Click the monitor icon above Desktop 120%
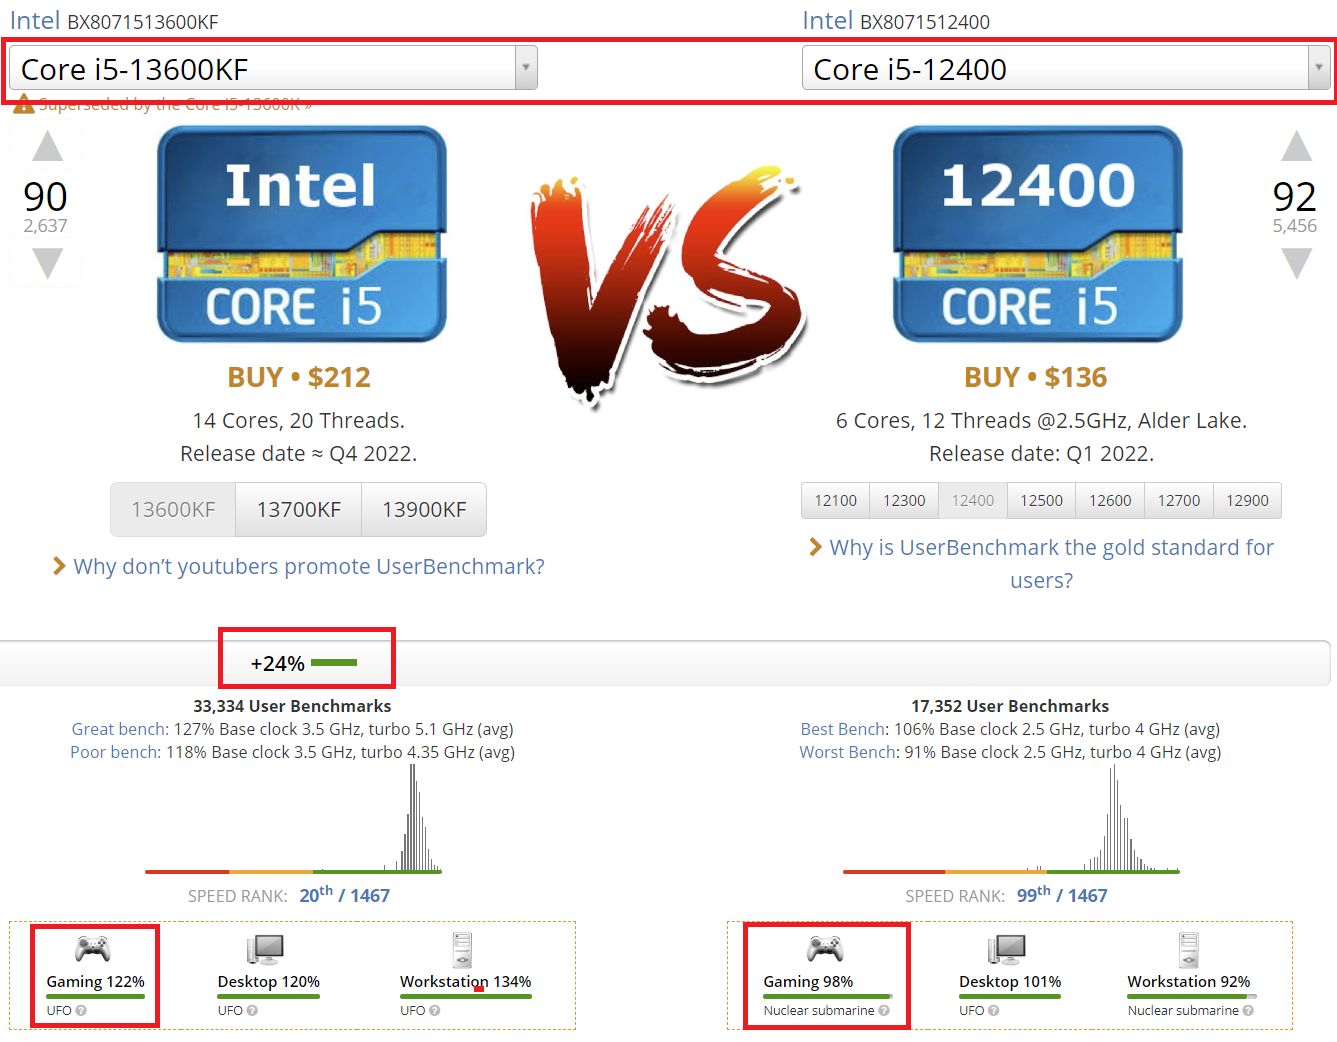Viewport: 1337px width, 1042px height. (265, 949)
